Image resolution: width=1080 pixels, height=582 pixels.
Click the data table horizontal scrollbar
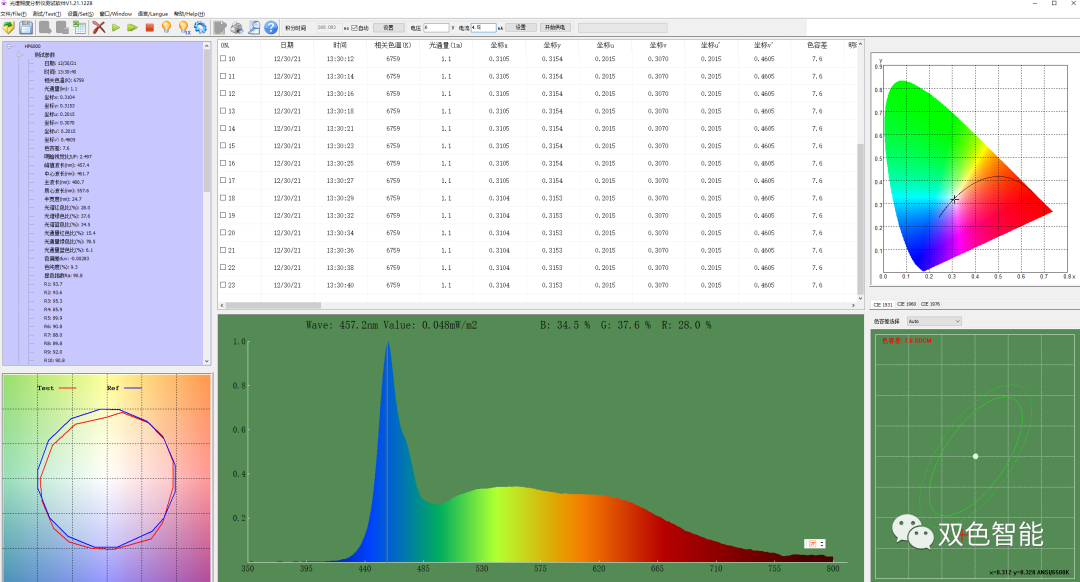coord(539,305)
